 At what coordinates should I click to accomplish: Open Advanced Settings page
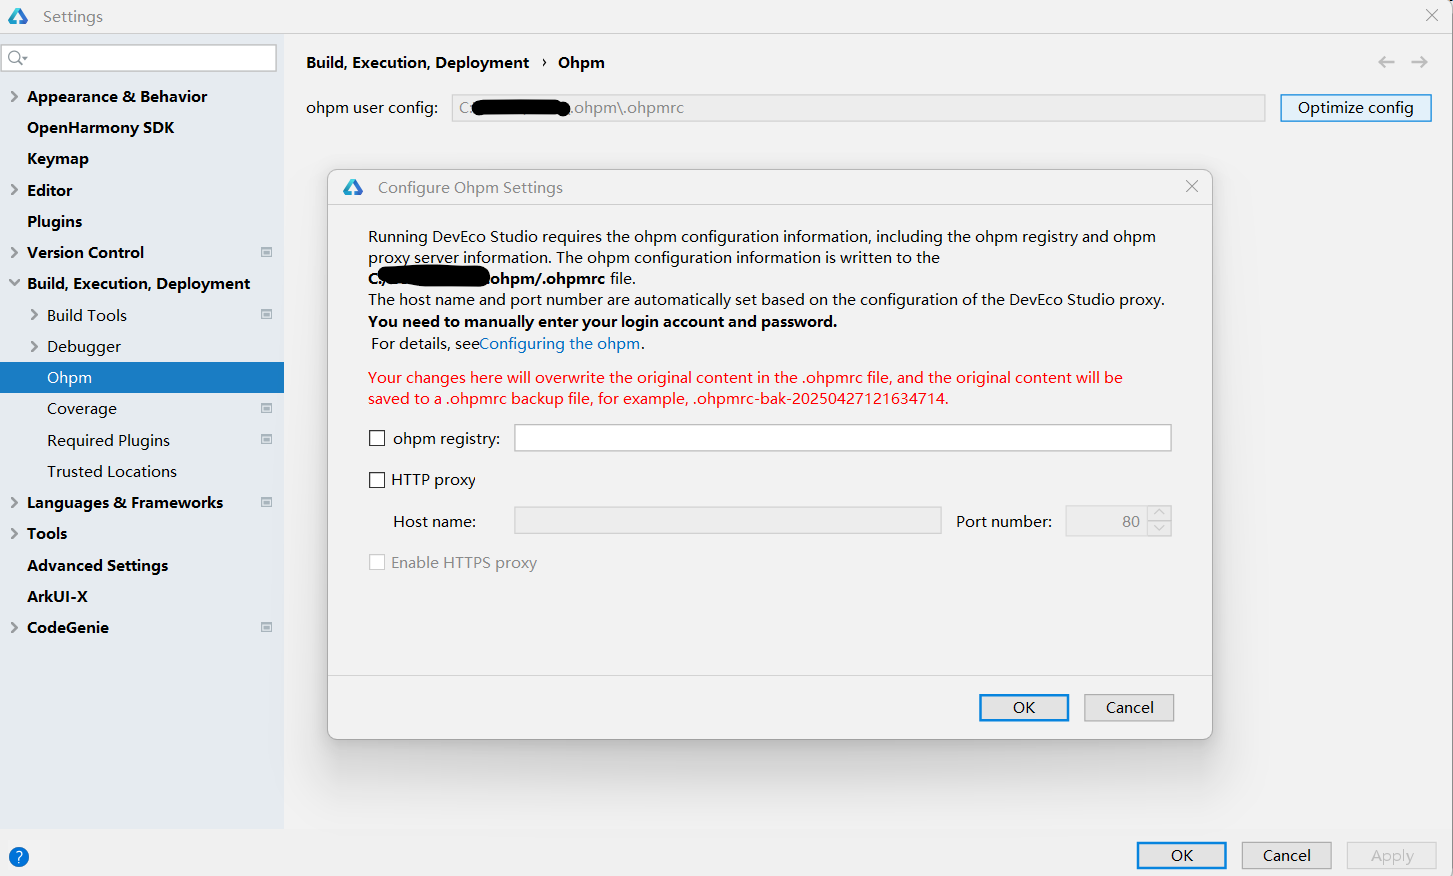point(97,565)
